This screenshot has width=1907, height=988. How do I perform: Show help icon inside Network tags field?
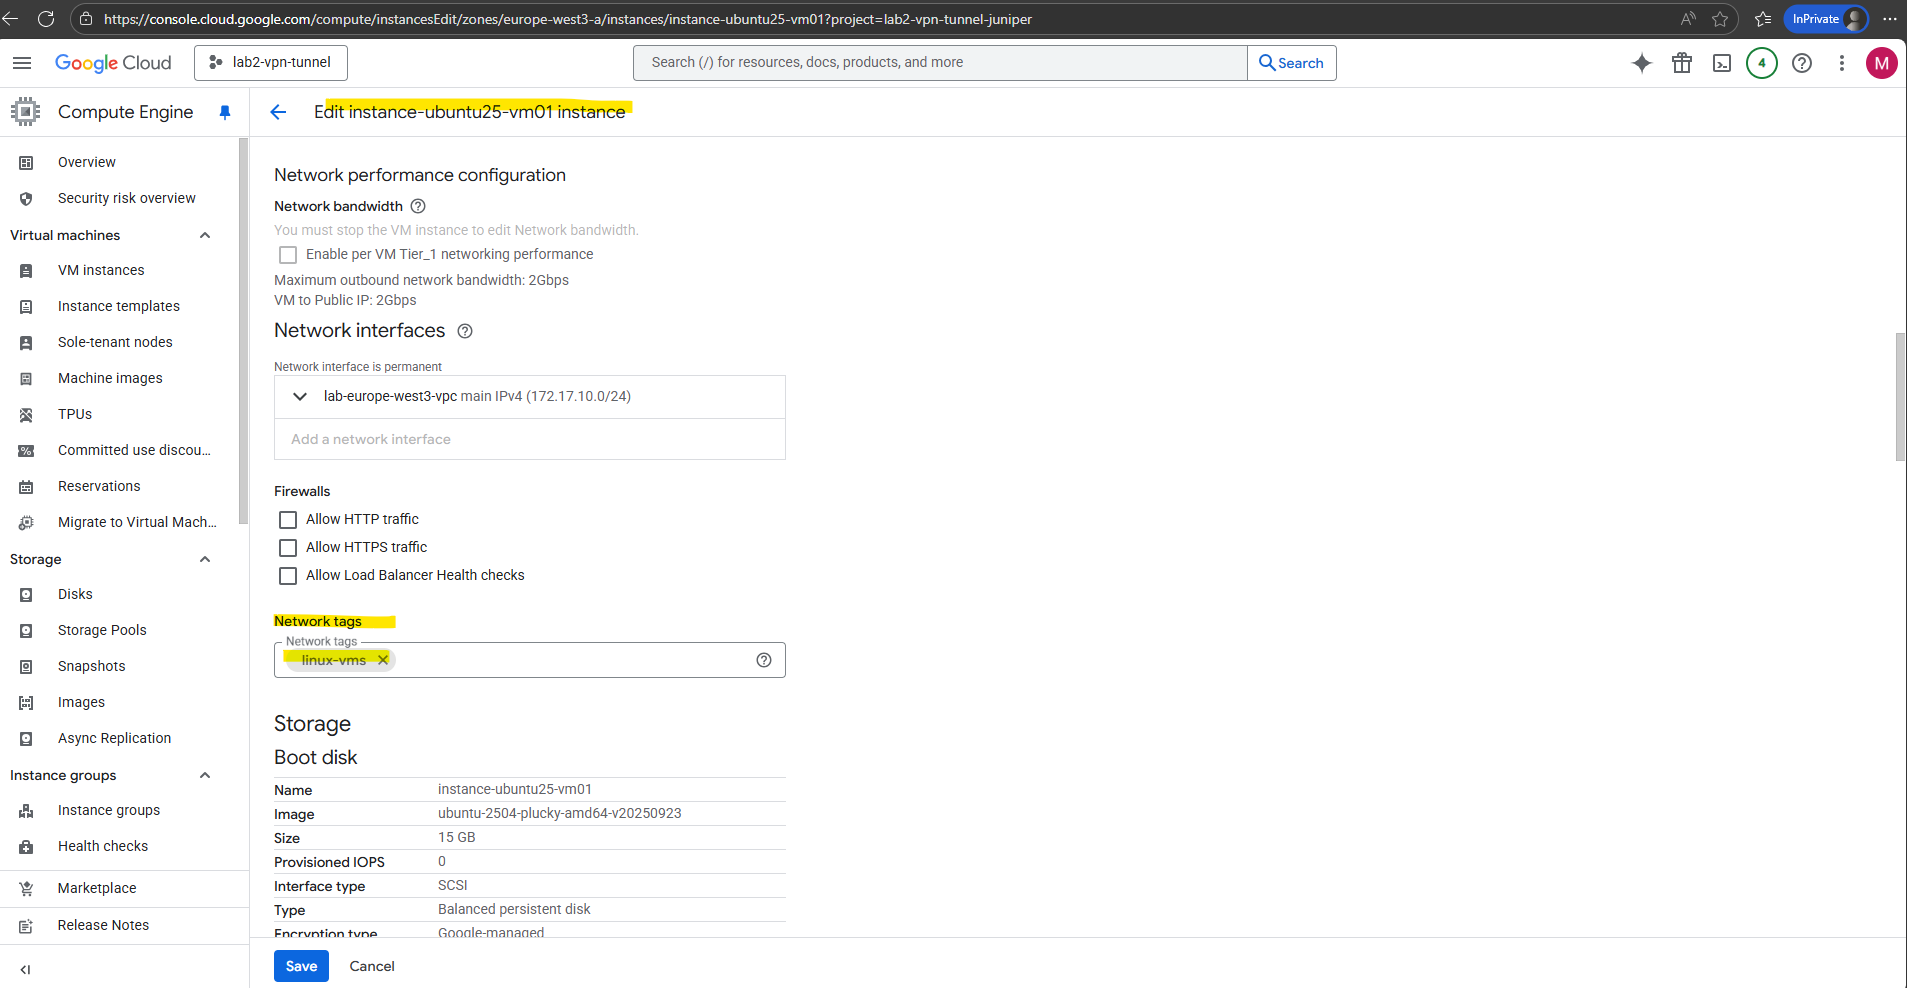pos(764,660)
